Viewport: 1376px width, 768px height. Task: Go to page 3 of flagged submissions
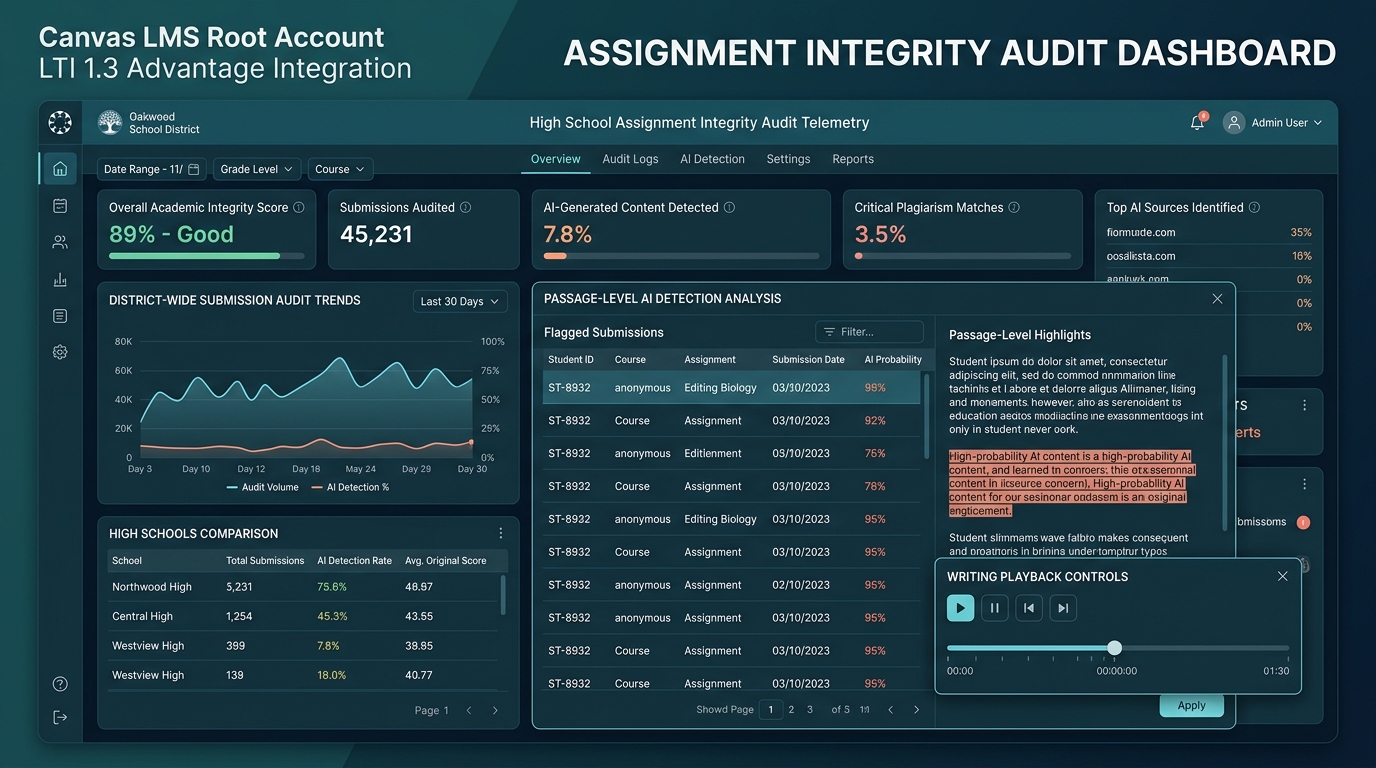click(x=810, y=710)
